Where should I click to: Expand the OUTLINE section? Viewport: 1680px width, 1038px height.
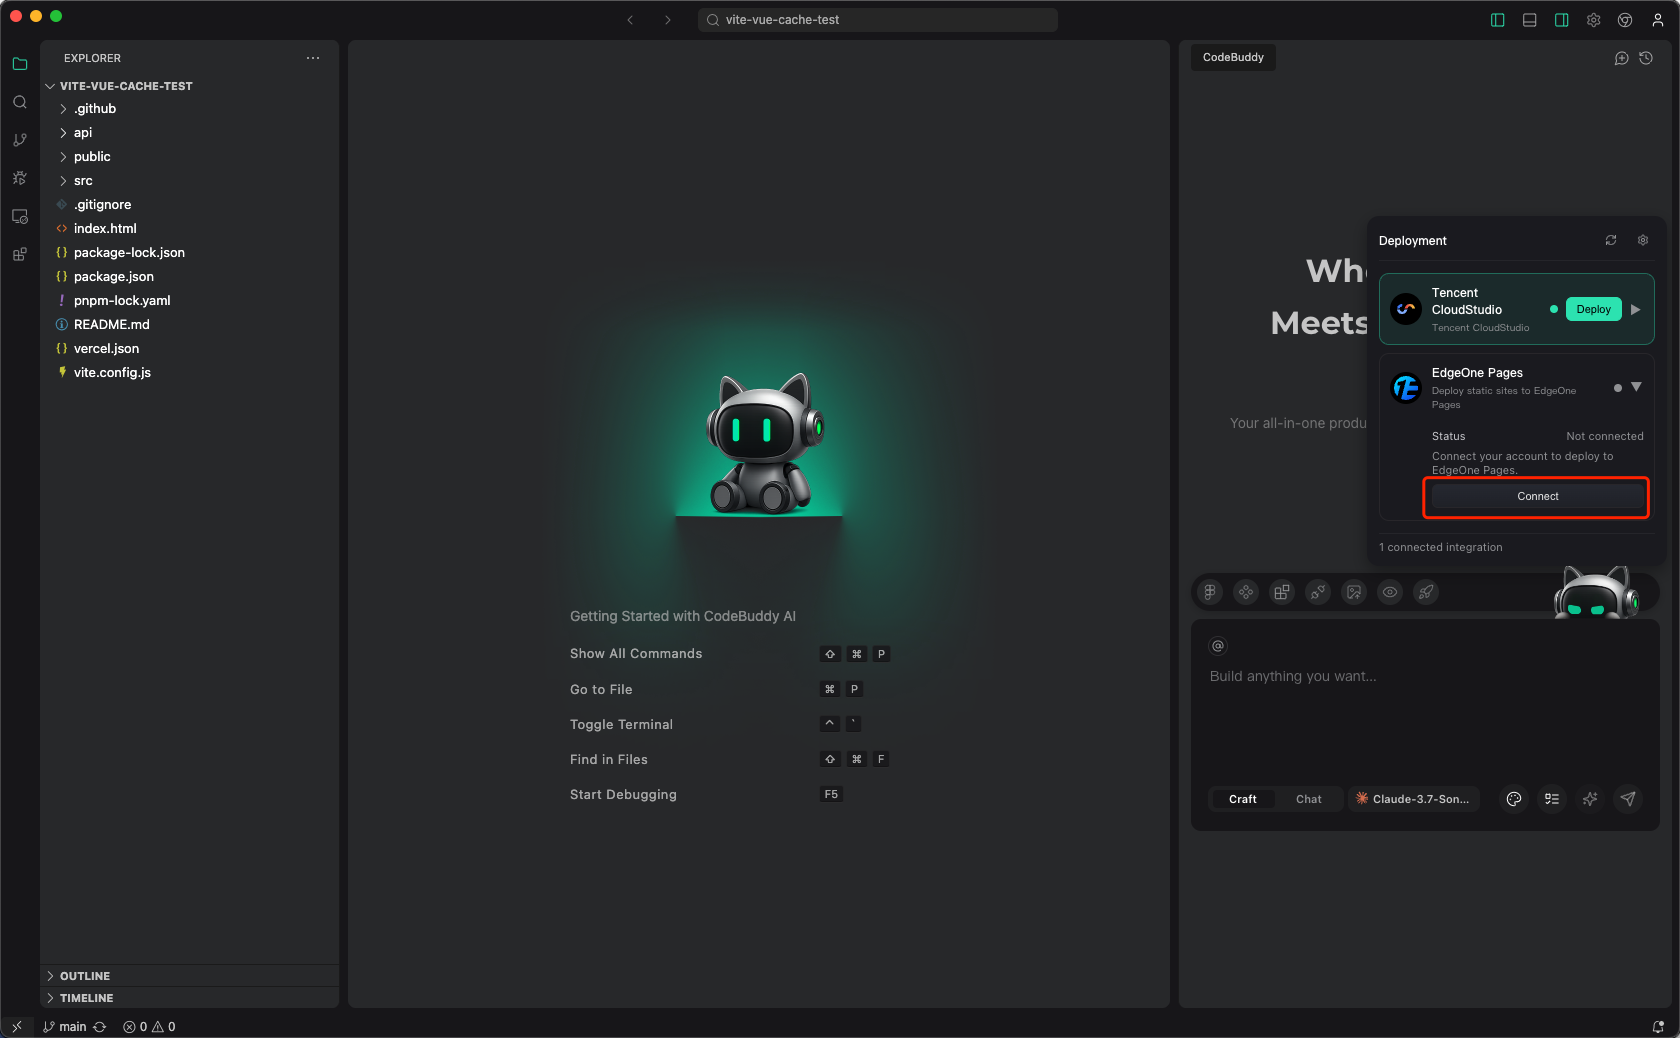85,976
